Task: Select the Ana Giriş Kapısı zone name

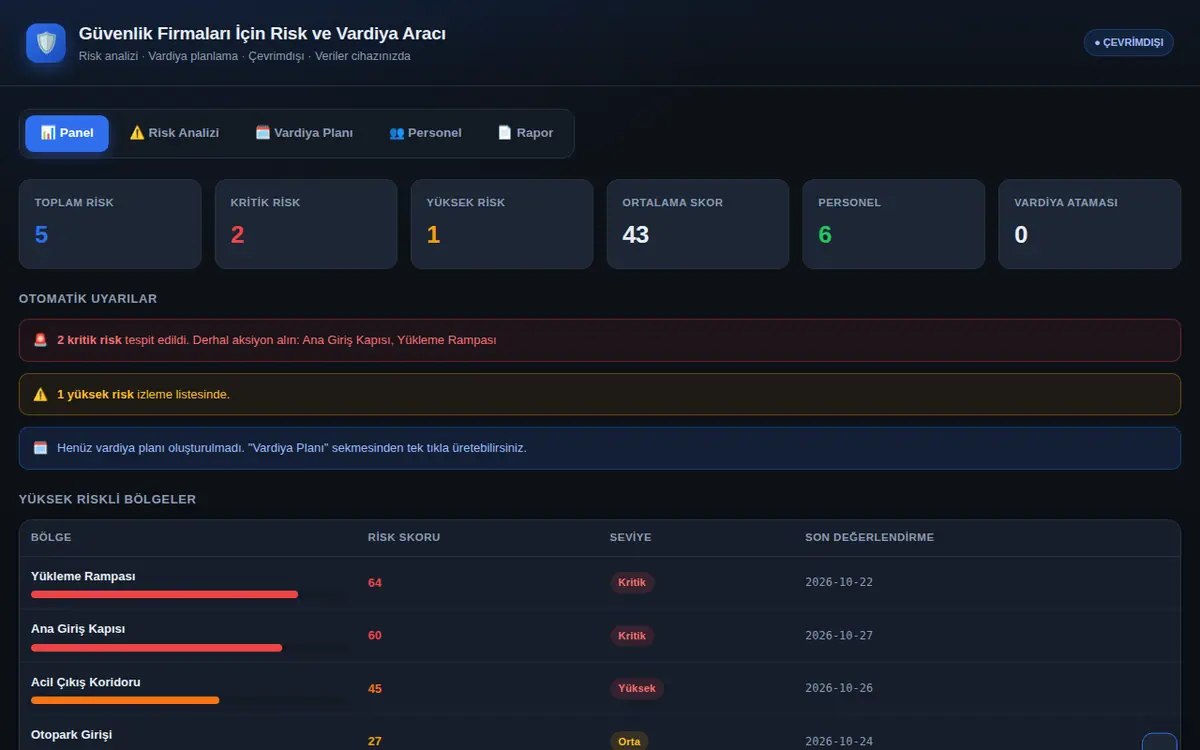Action: [78, 629]
